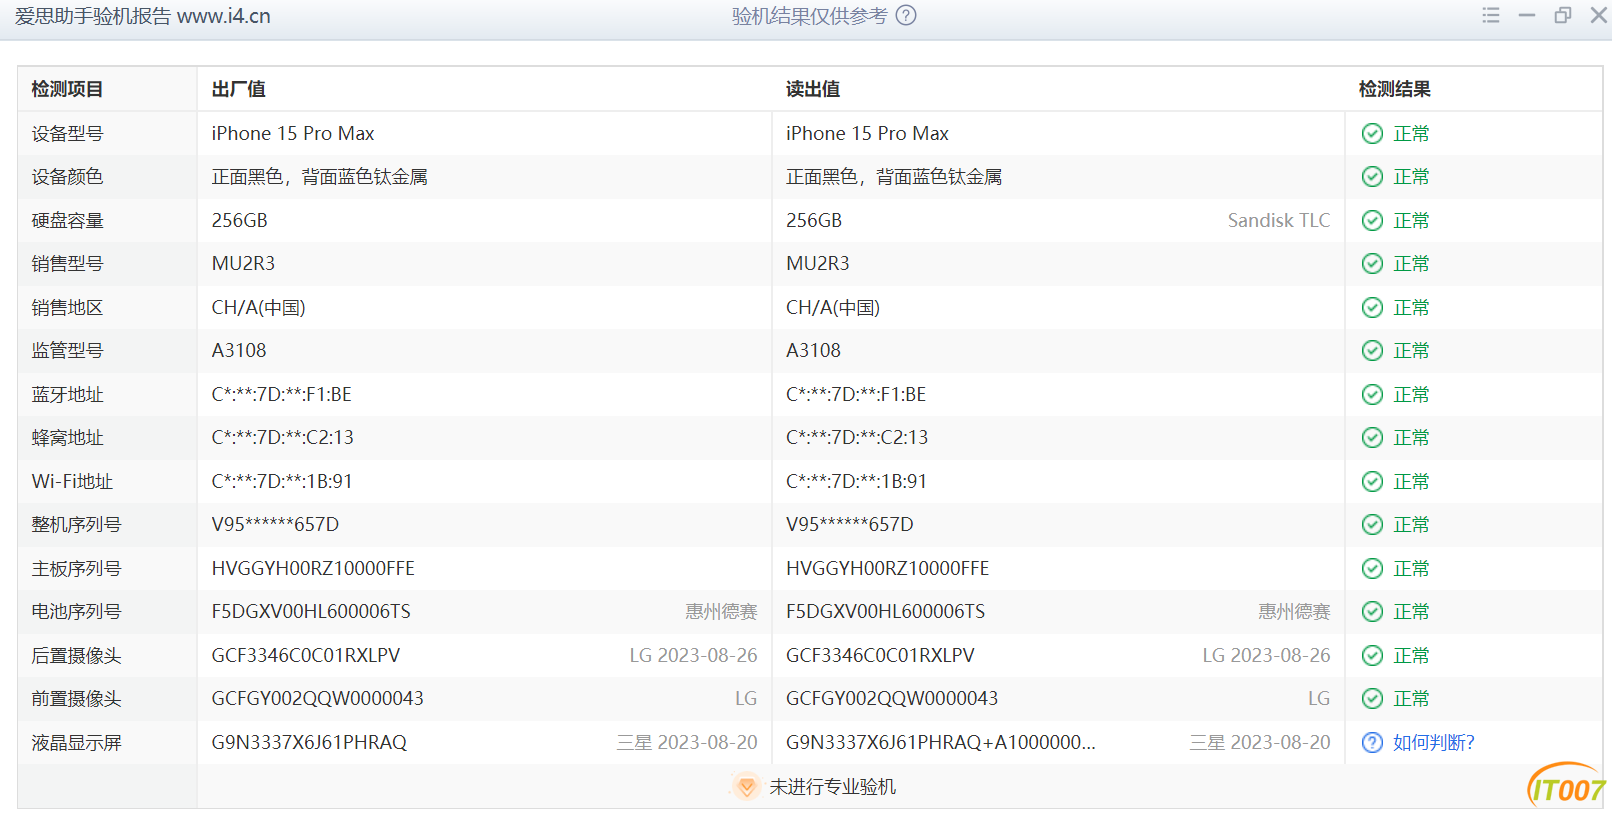Image resolution: width=1612 pixels, height=813 pixels.
Task: Click the 前置摄像头 row label
Action: [76, 699]
